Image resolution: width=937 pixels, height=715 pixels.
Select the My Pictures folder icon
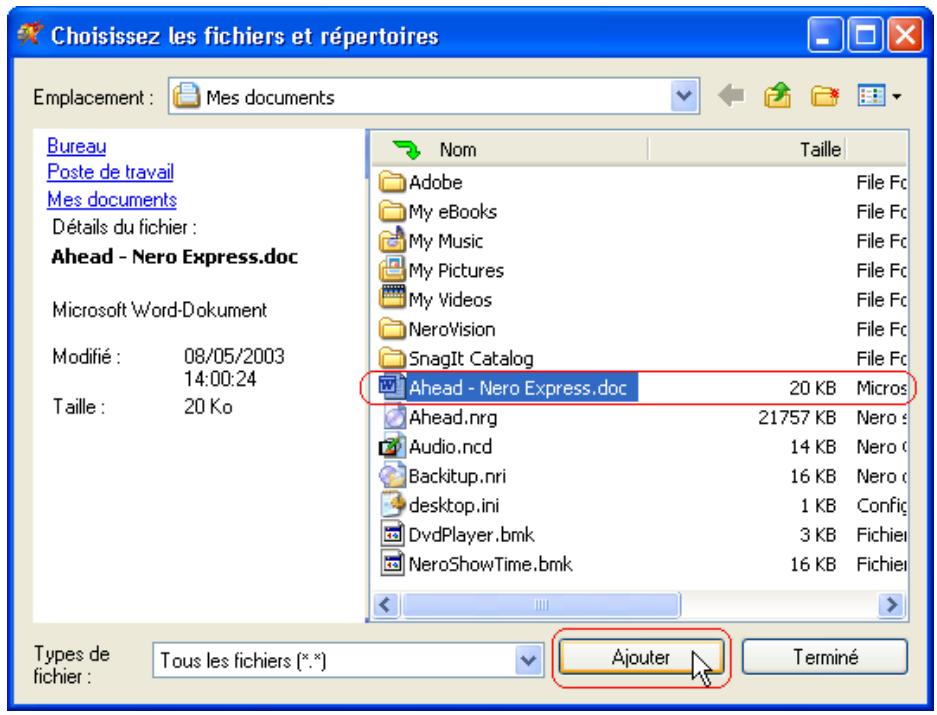tap(392, 270)
